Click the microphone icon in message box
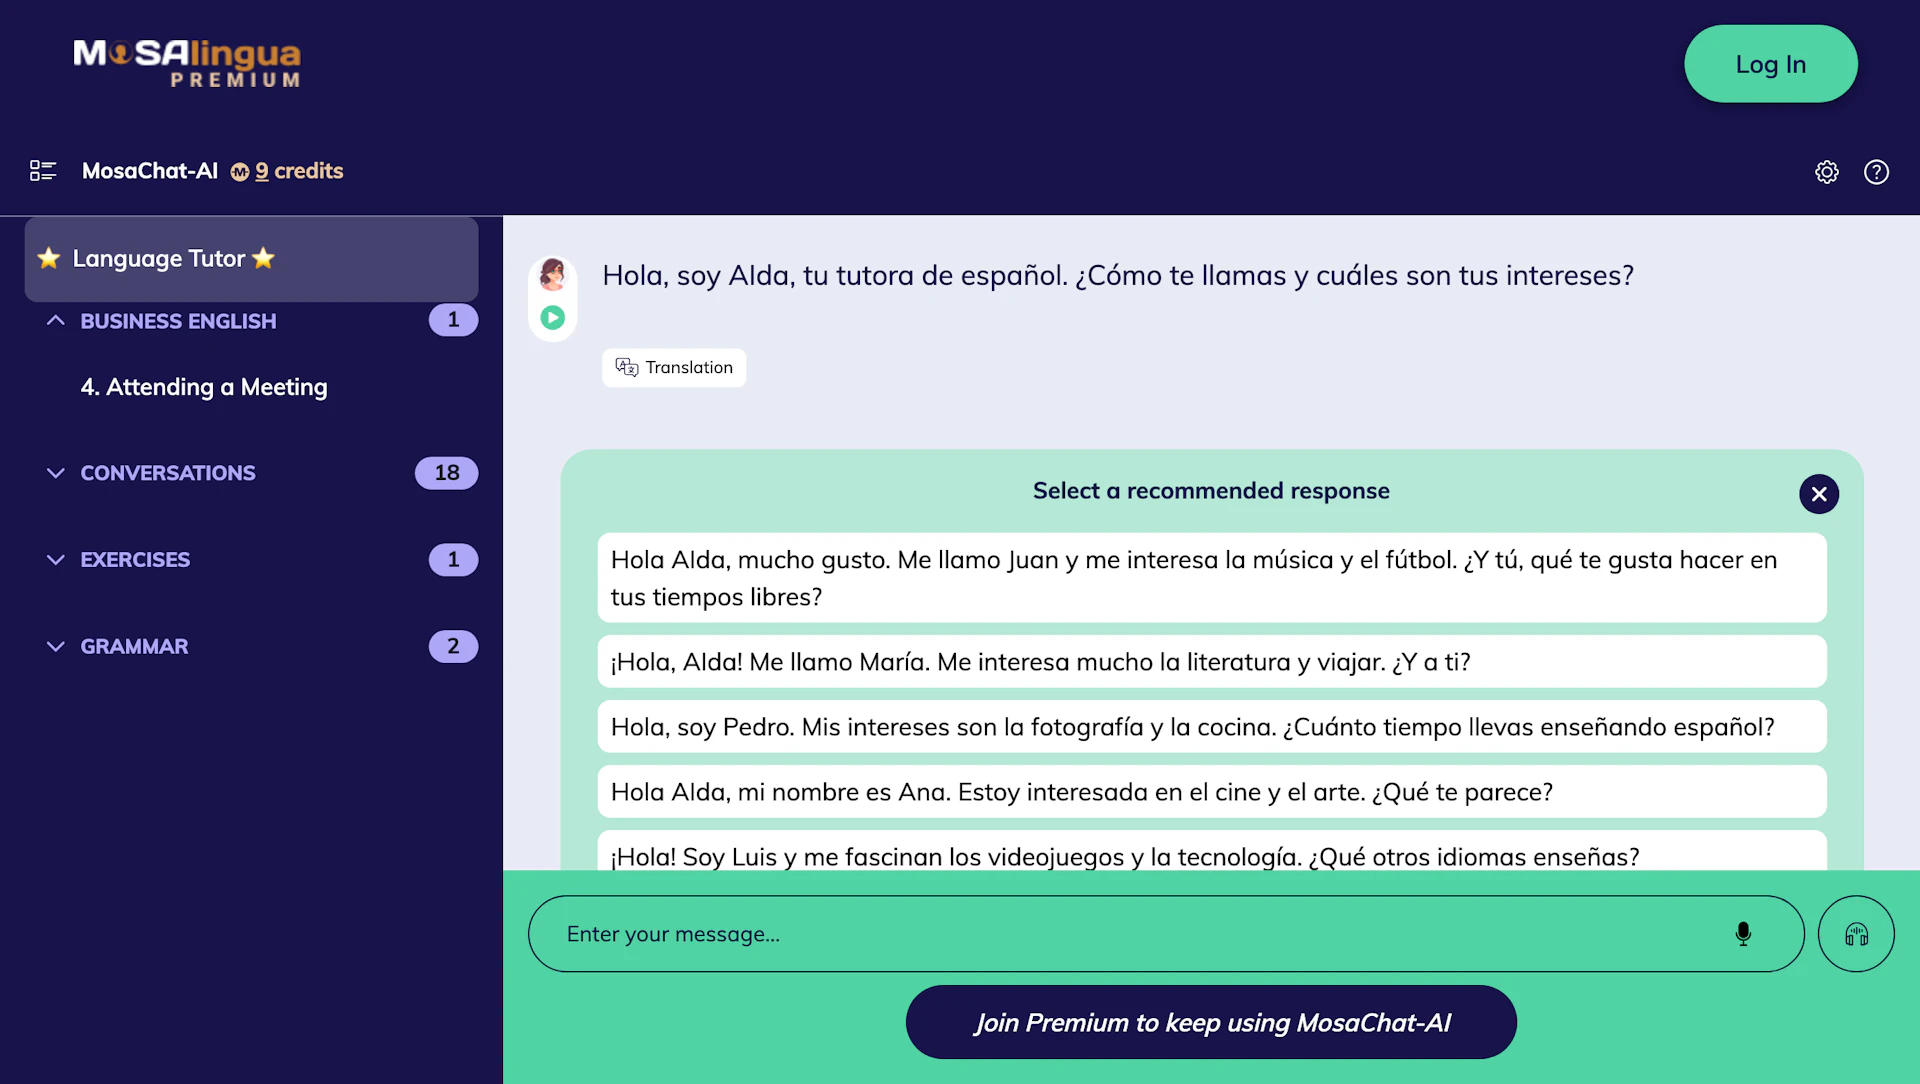This screenshot has height=1084, width=1920. click(1743, 934)
